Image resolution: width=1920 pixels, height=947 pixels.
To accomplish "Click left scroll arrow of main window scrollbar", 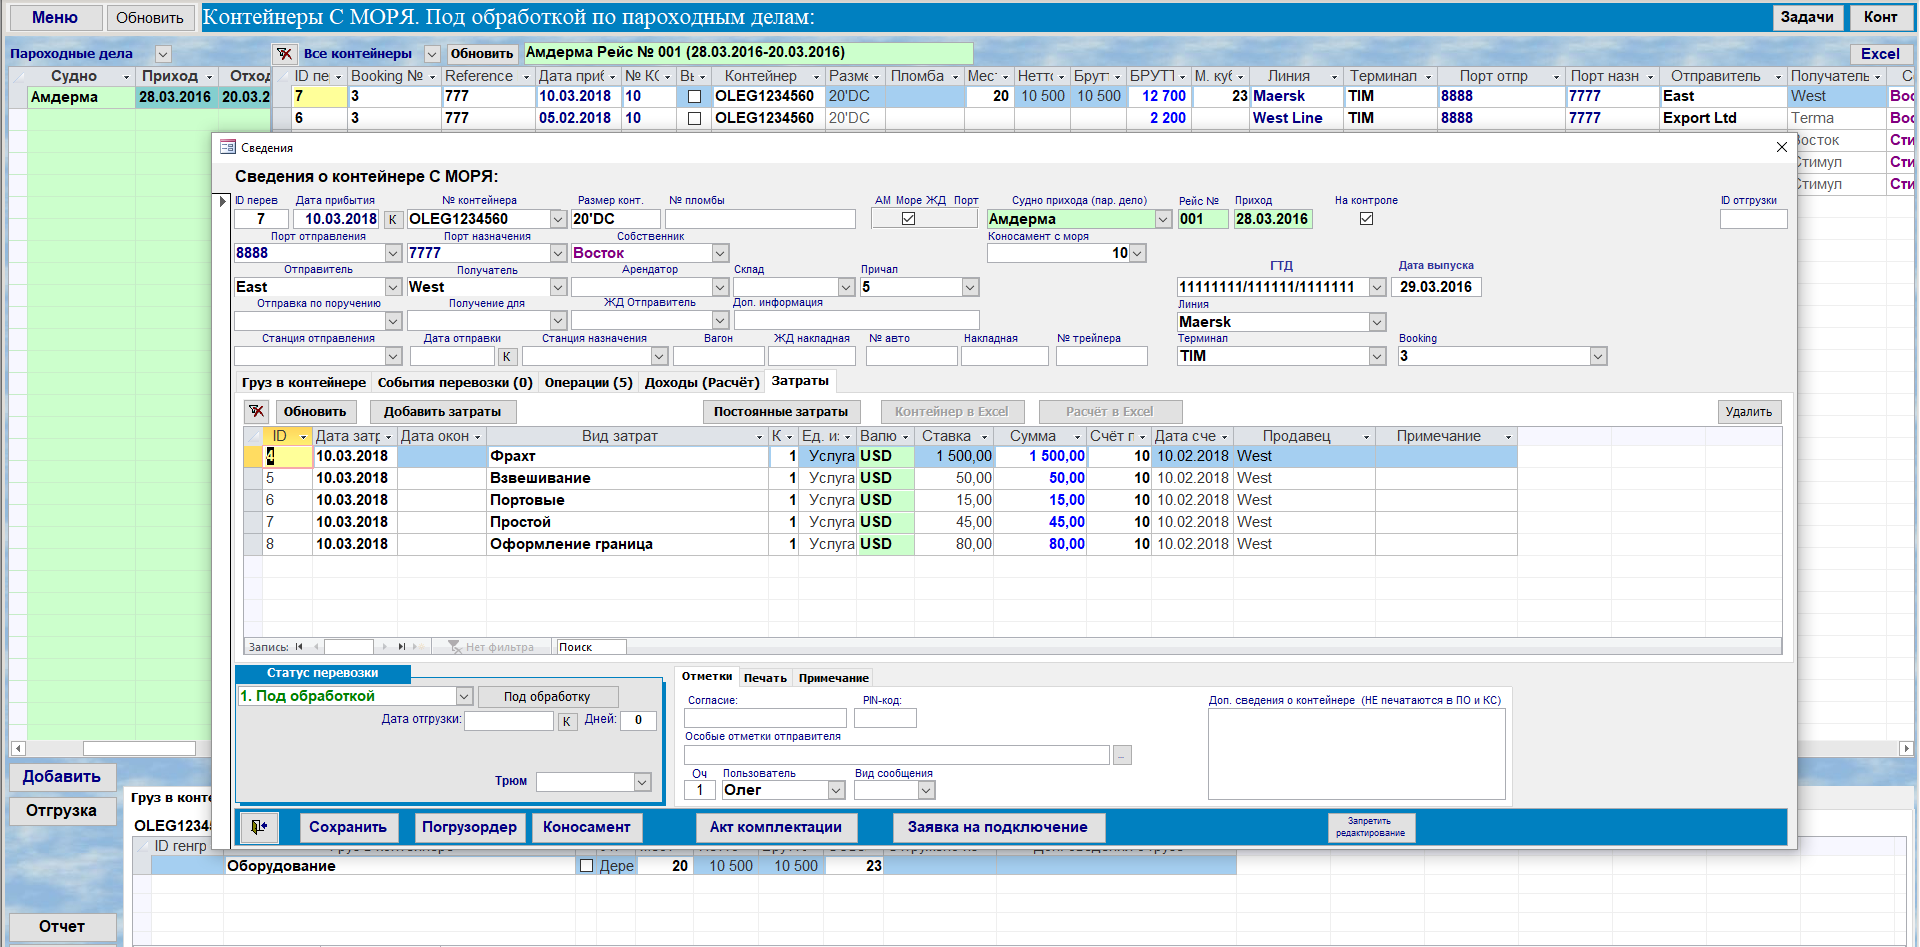I will coord(18,748).
